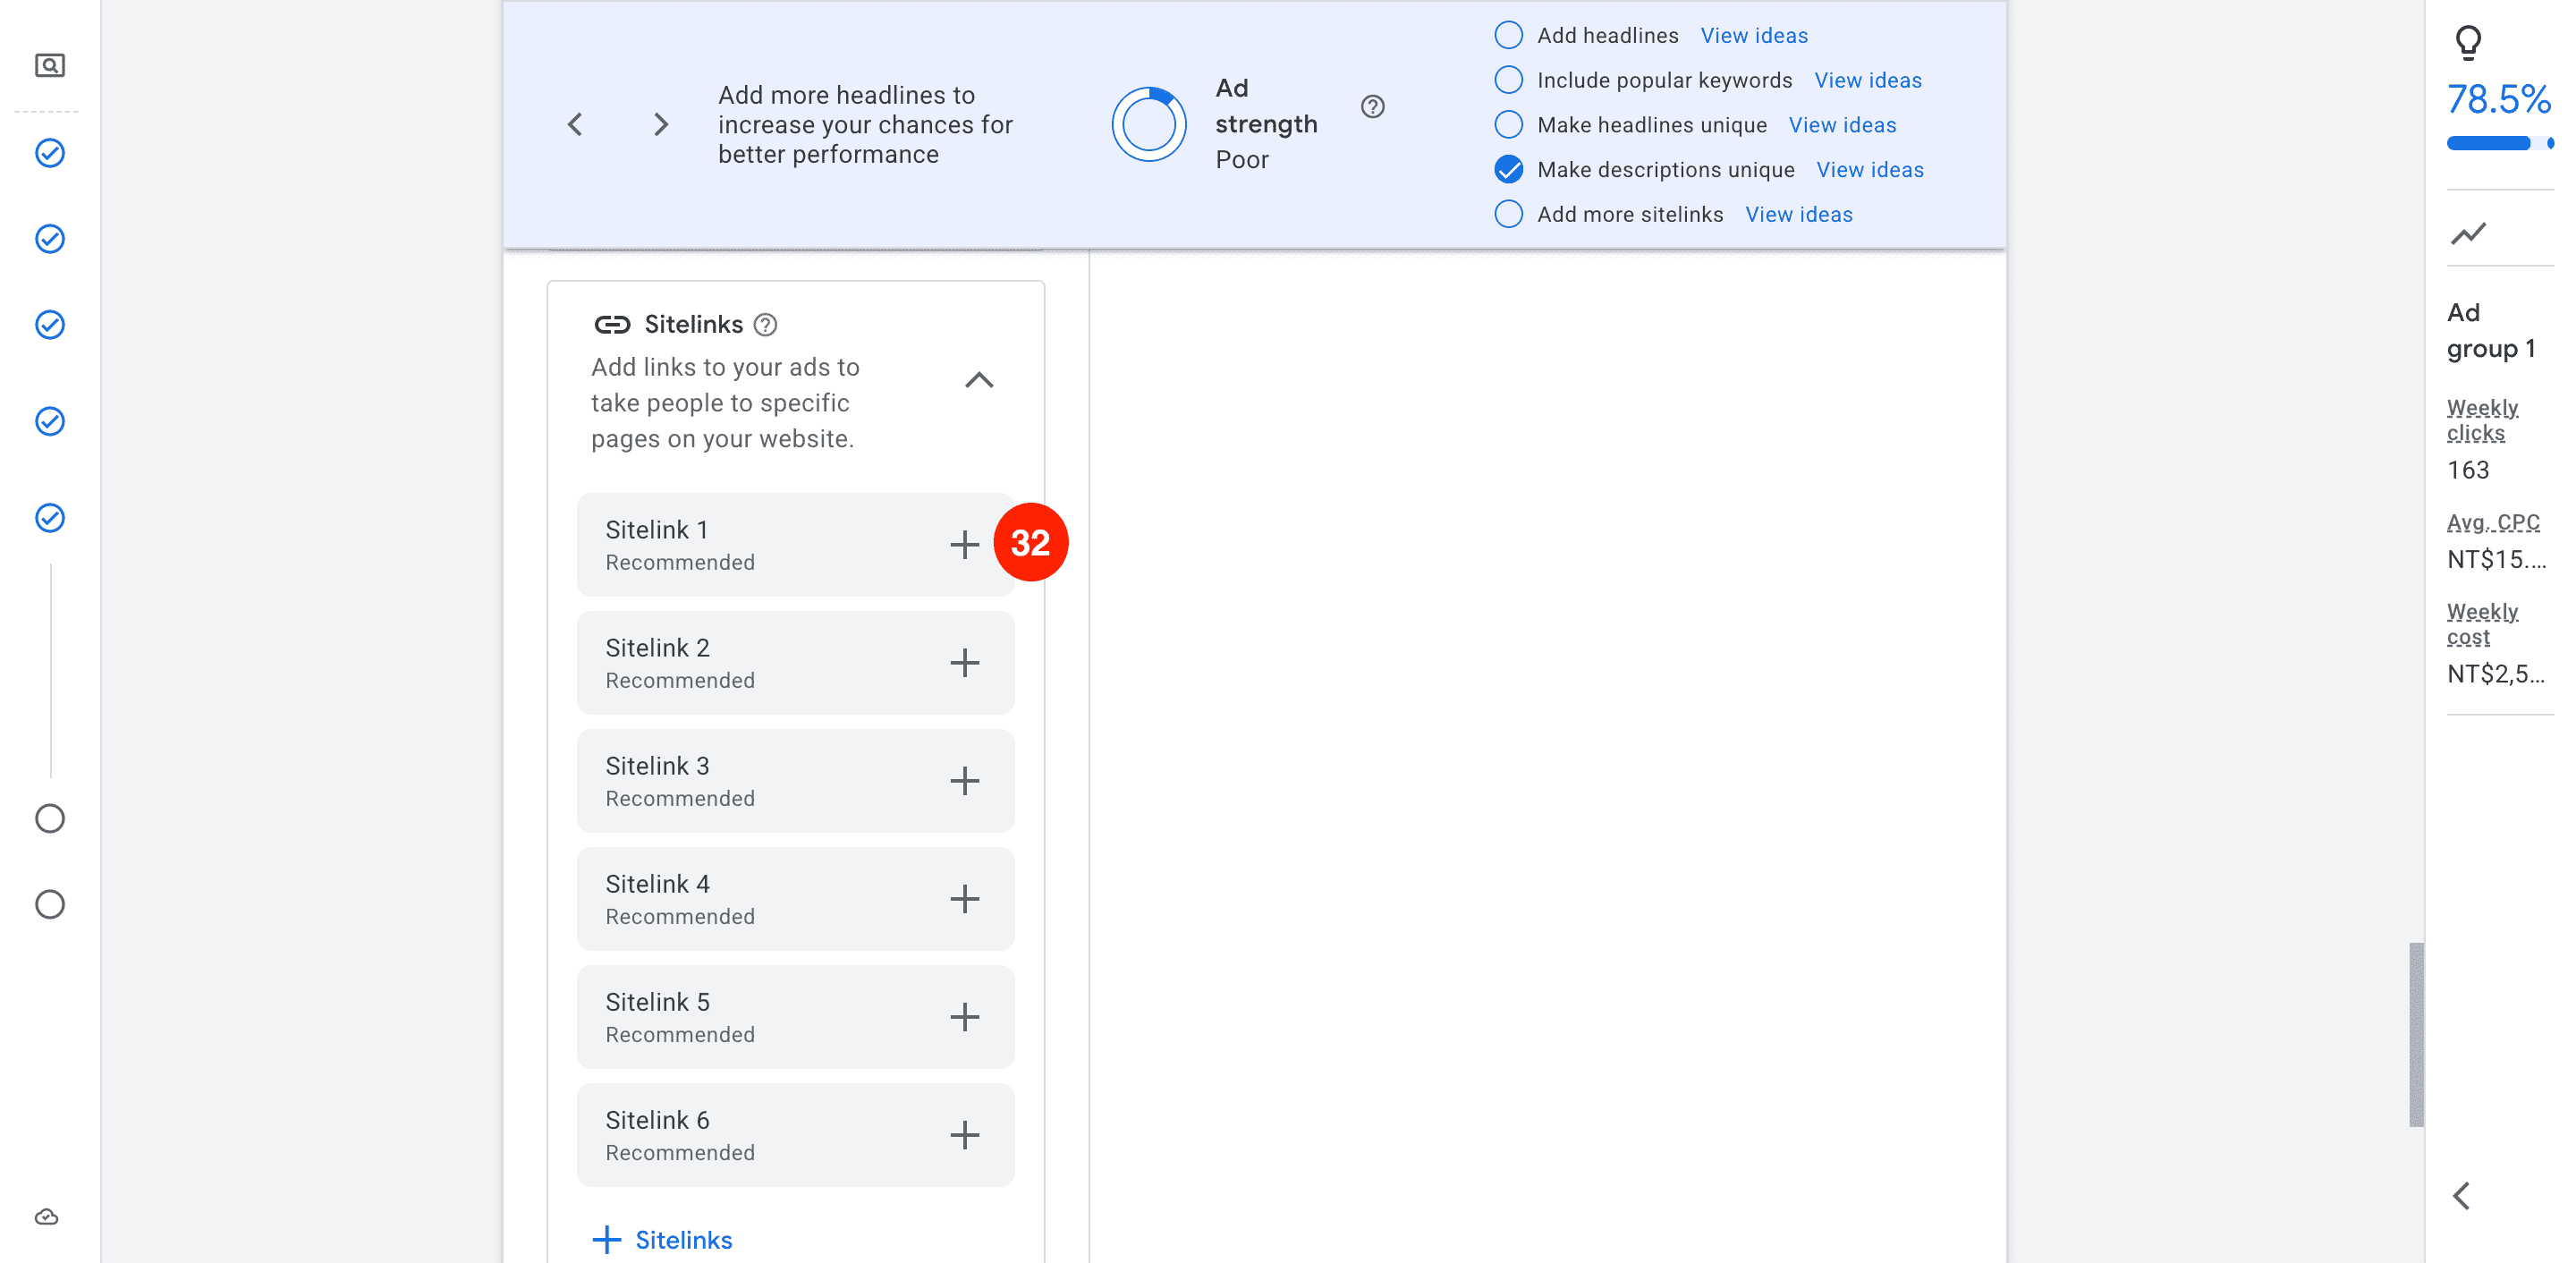Add Sitelink 1 with its plus icon
Image resolution: width=2576 pixels, height=1263 pixels.
(964, 545)
